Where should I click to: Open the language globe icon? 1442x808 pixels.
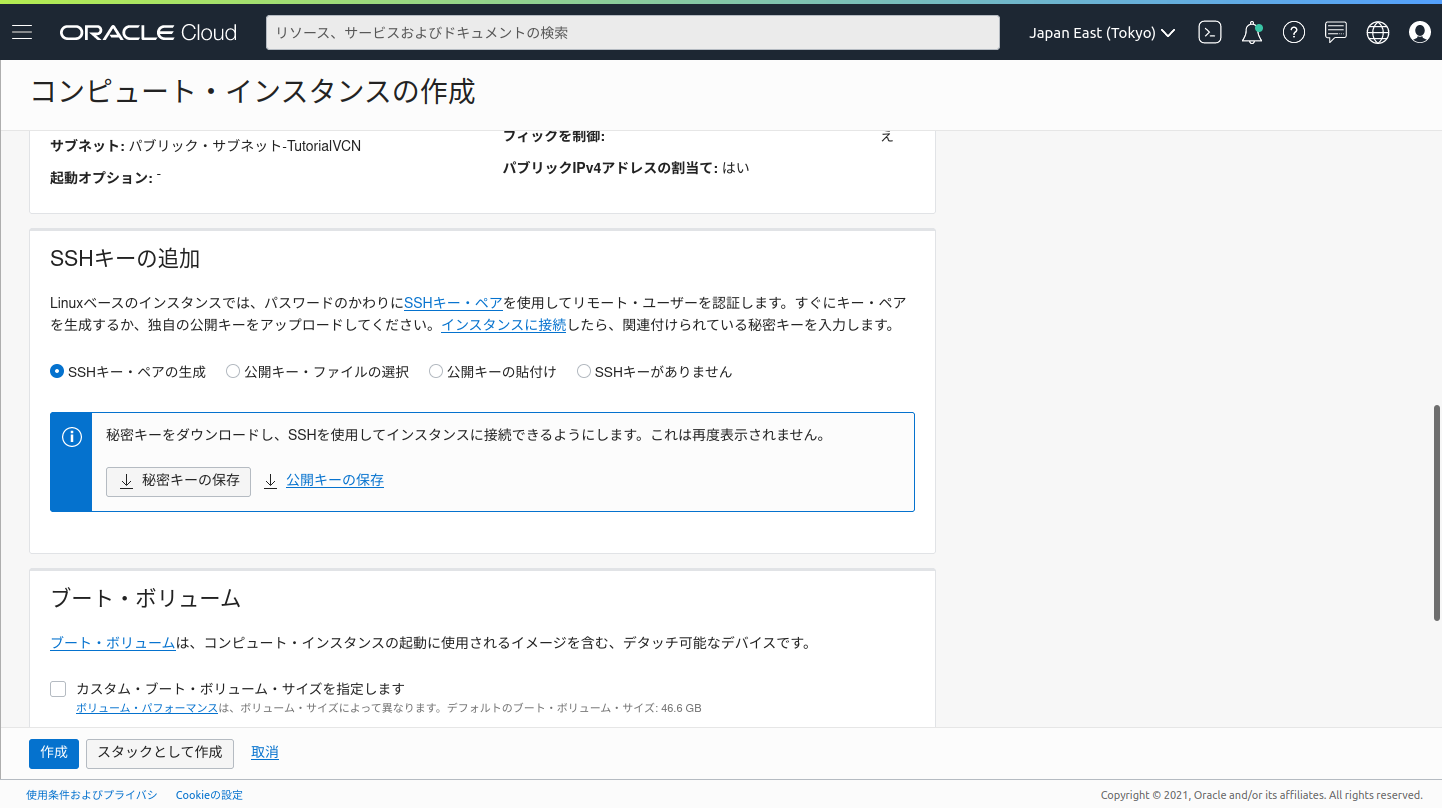(1378, 32)
